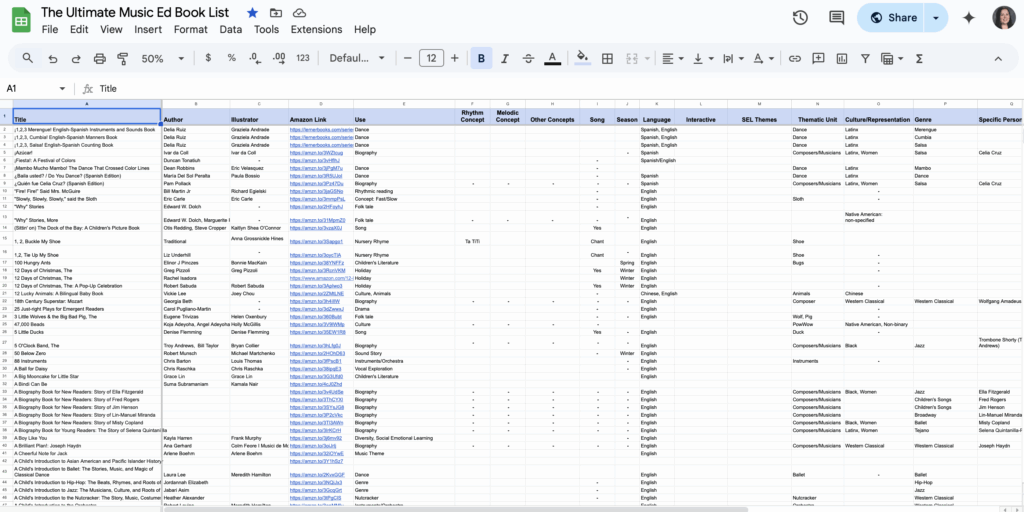The width and height of the screenshot is (1024, 512).
Task: Open the Share options dropdown arrow
Action: tap(935, 18)
